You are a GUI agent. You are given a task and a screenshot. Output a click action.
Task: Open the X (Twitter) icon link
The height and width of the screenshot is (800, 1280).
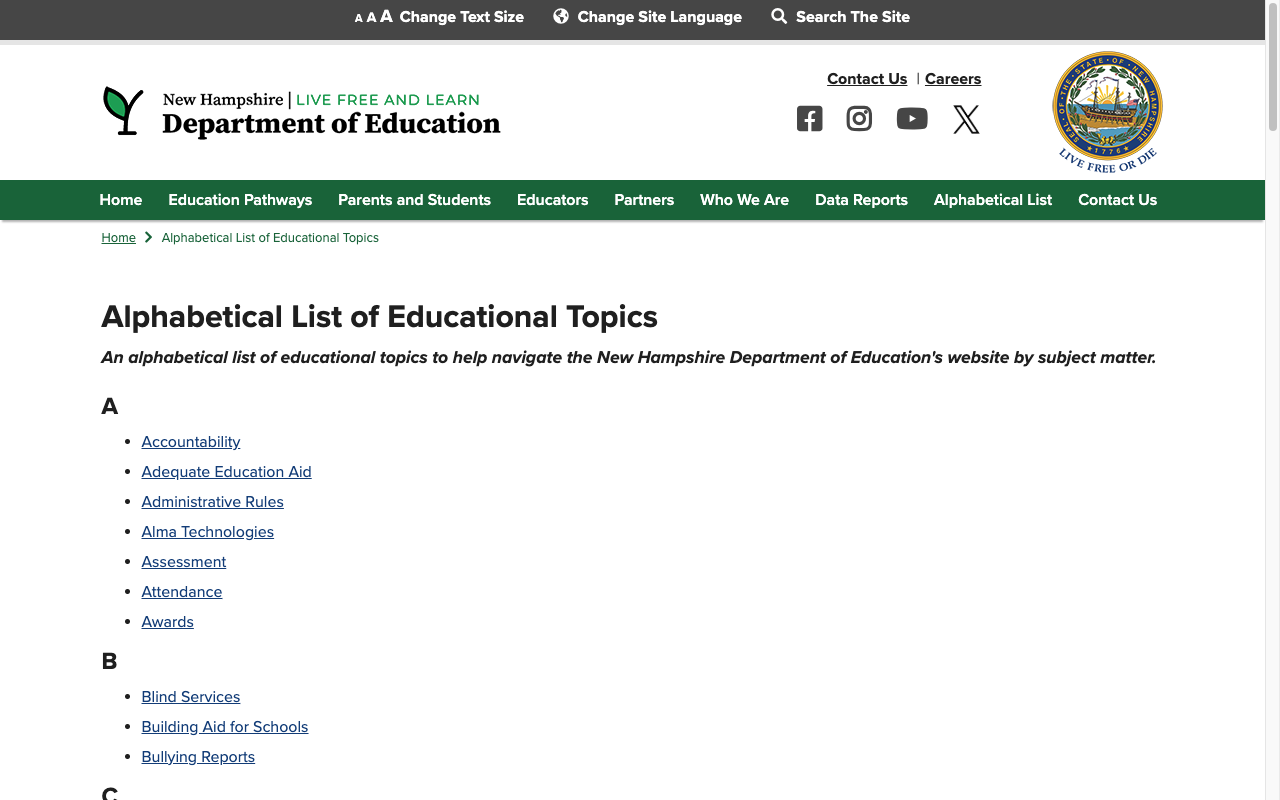(966, 119)
